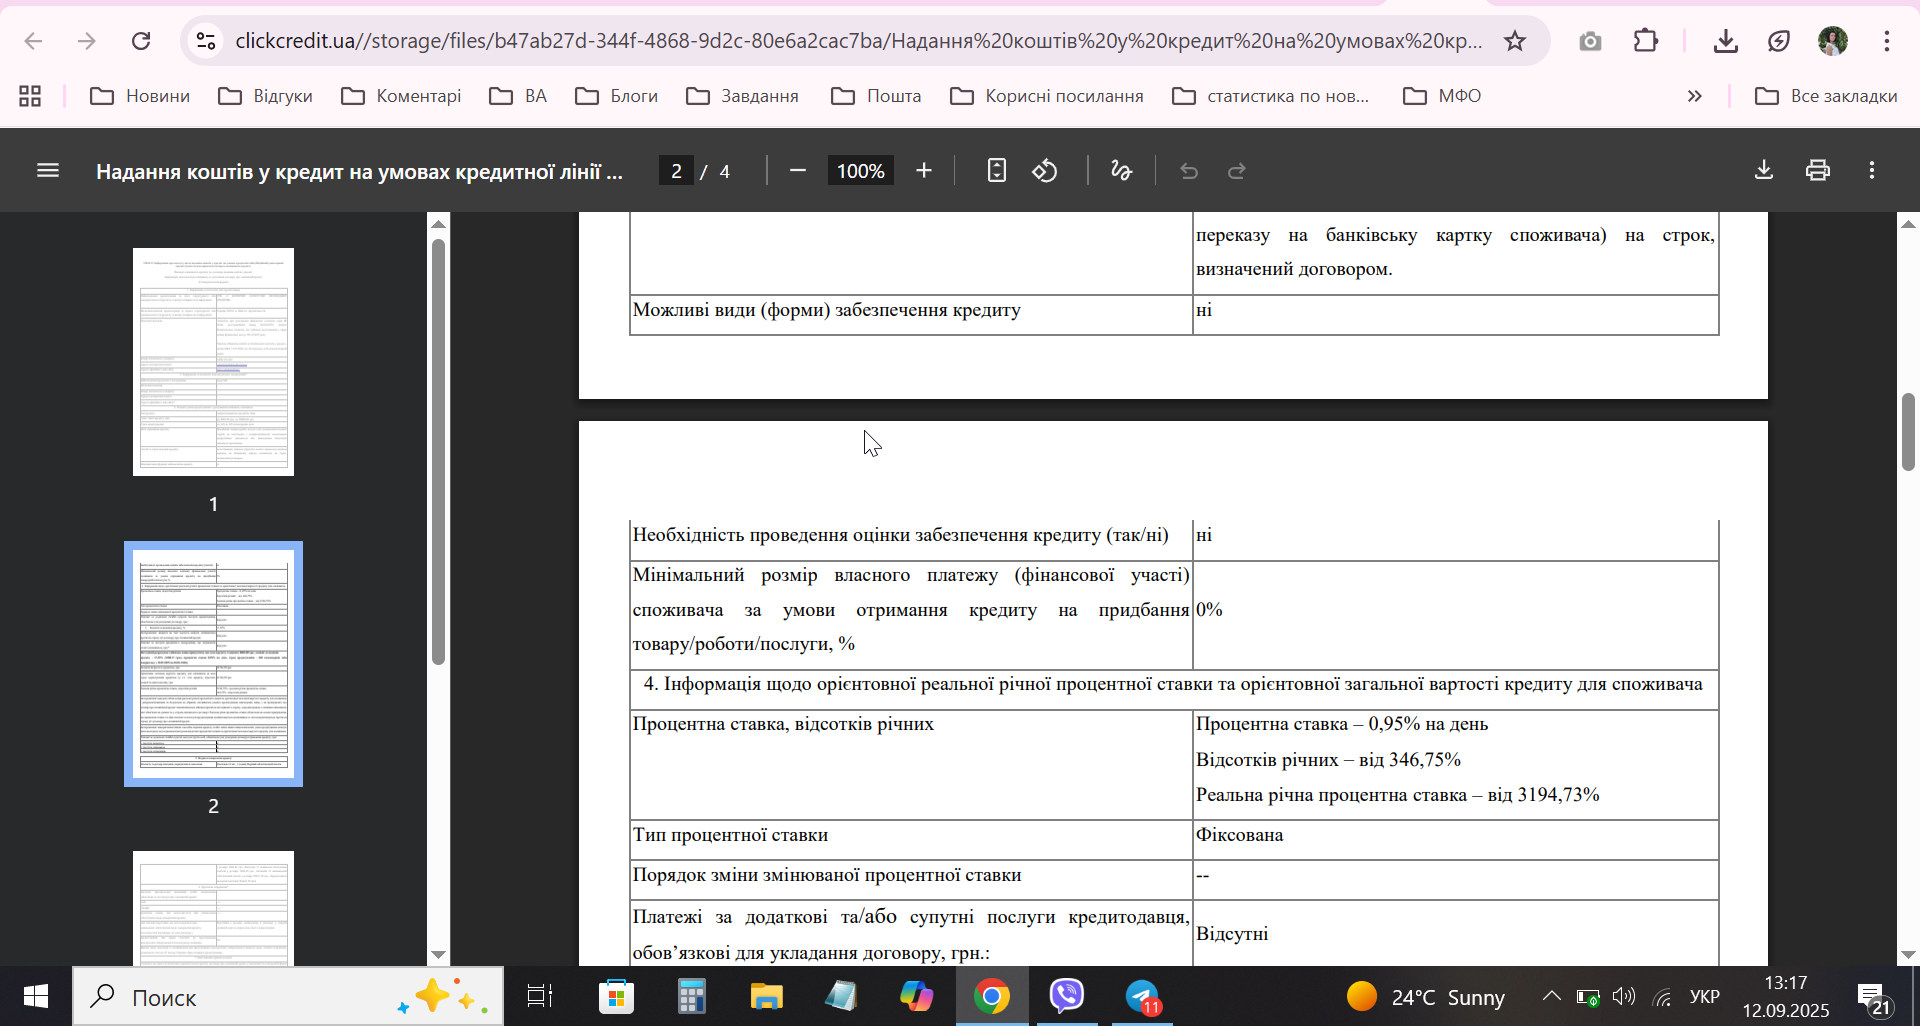
Task: Reload the current page
Action: click(141, 41)
